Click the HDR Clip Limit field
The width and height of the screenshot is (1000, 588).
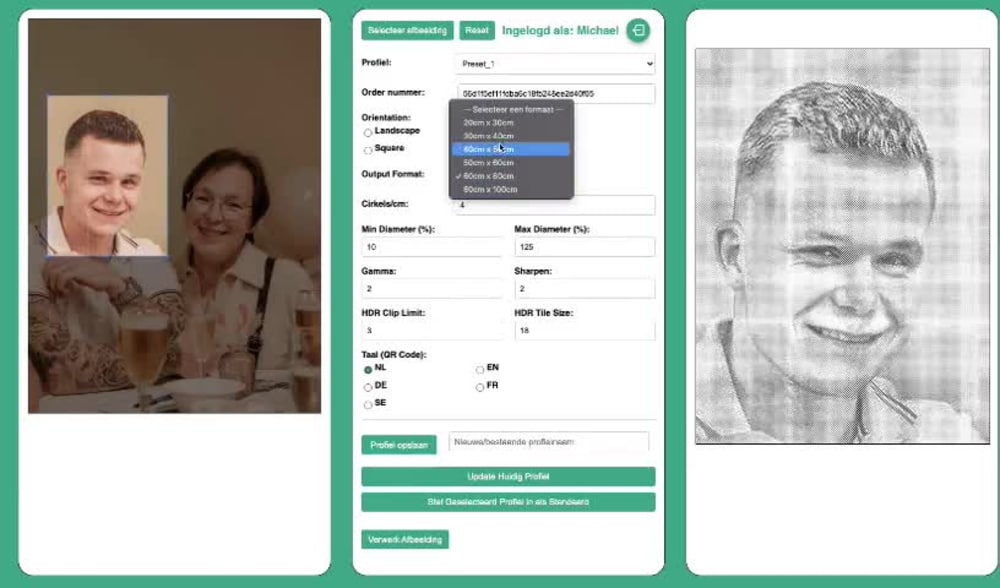[432, 331]
